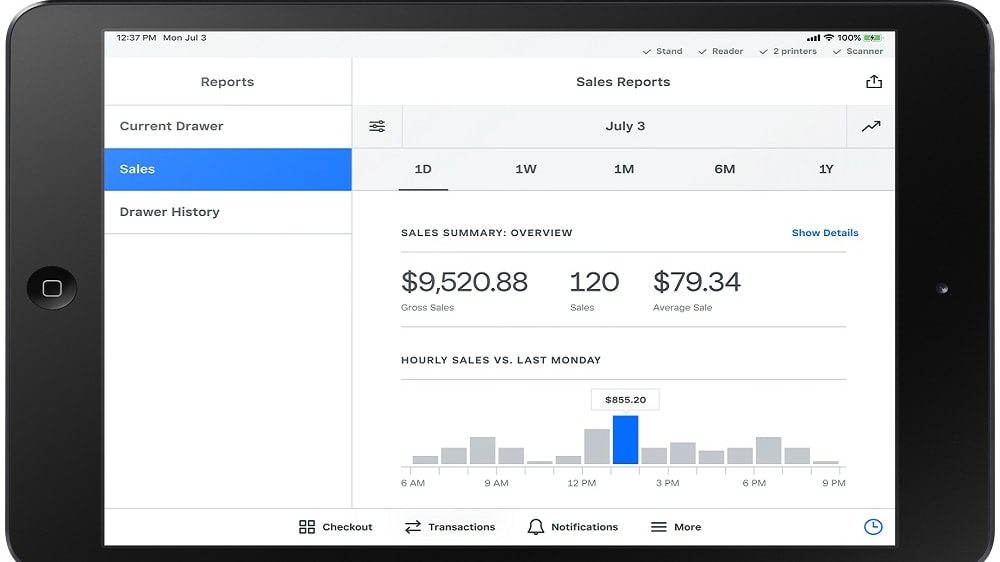Tap the battery indicator icon
This screenshot has height=562, width=1000.
(x=872, y=38)
